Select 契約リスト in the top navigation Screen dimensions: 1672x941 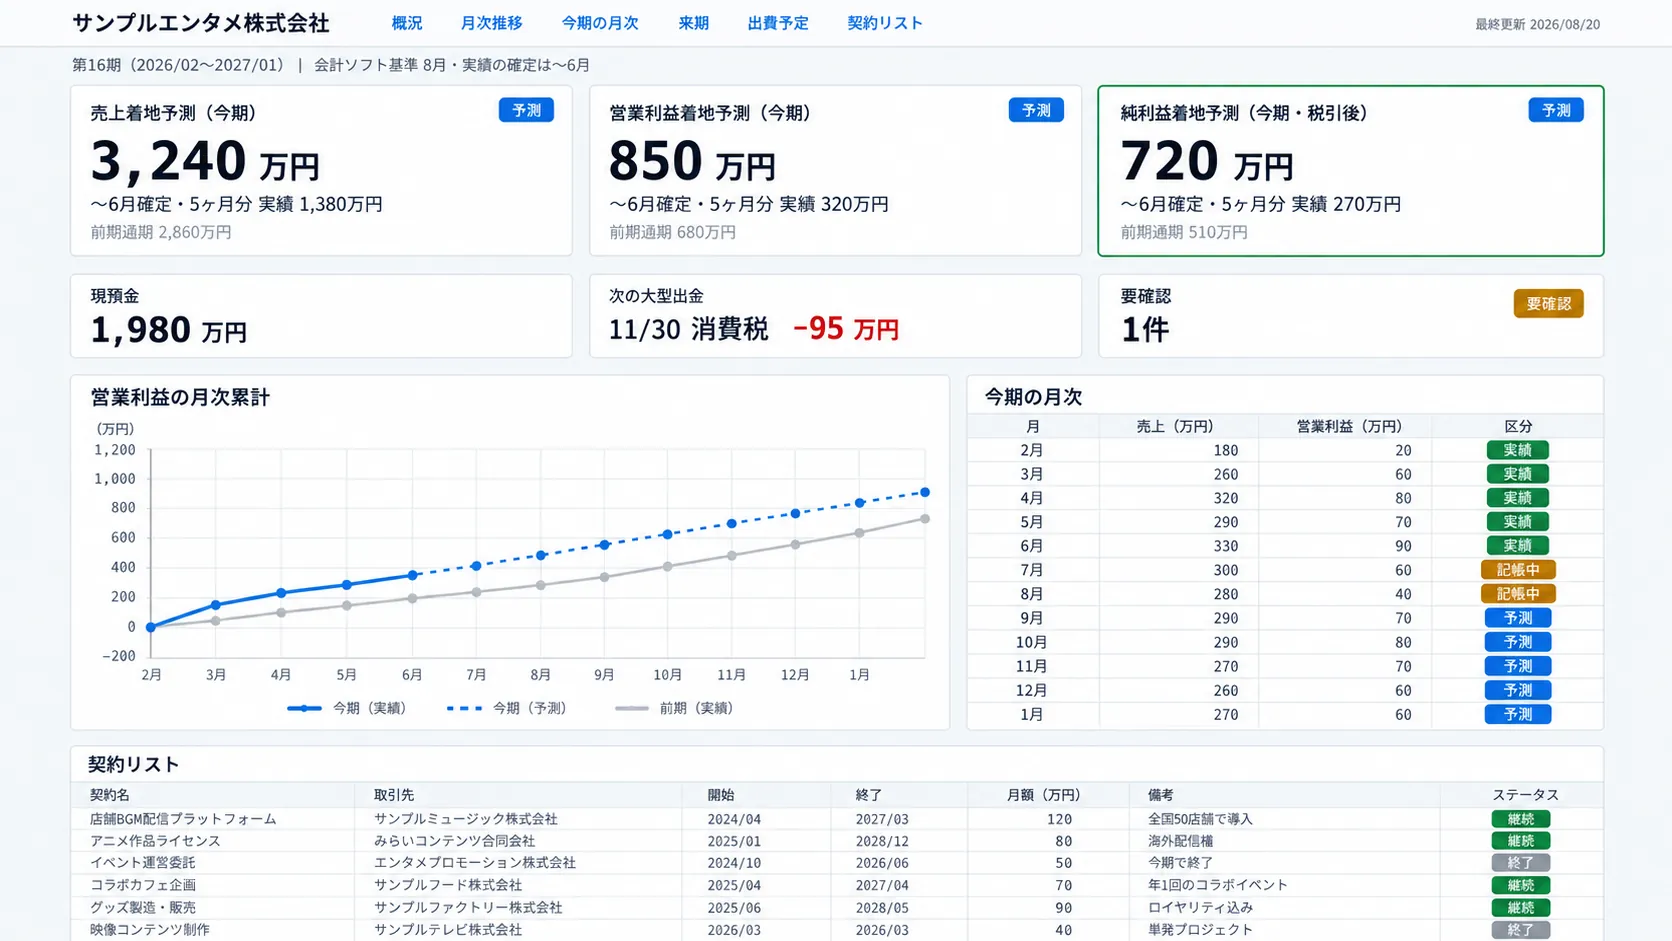[x=885, y=23]
